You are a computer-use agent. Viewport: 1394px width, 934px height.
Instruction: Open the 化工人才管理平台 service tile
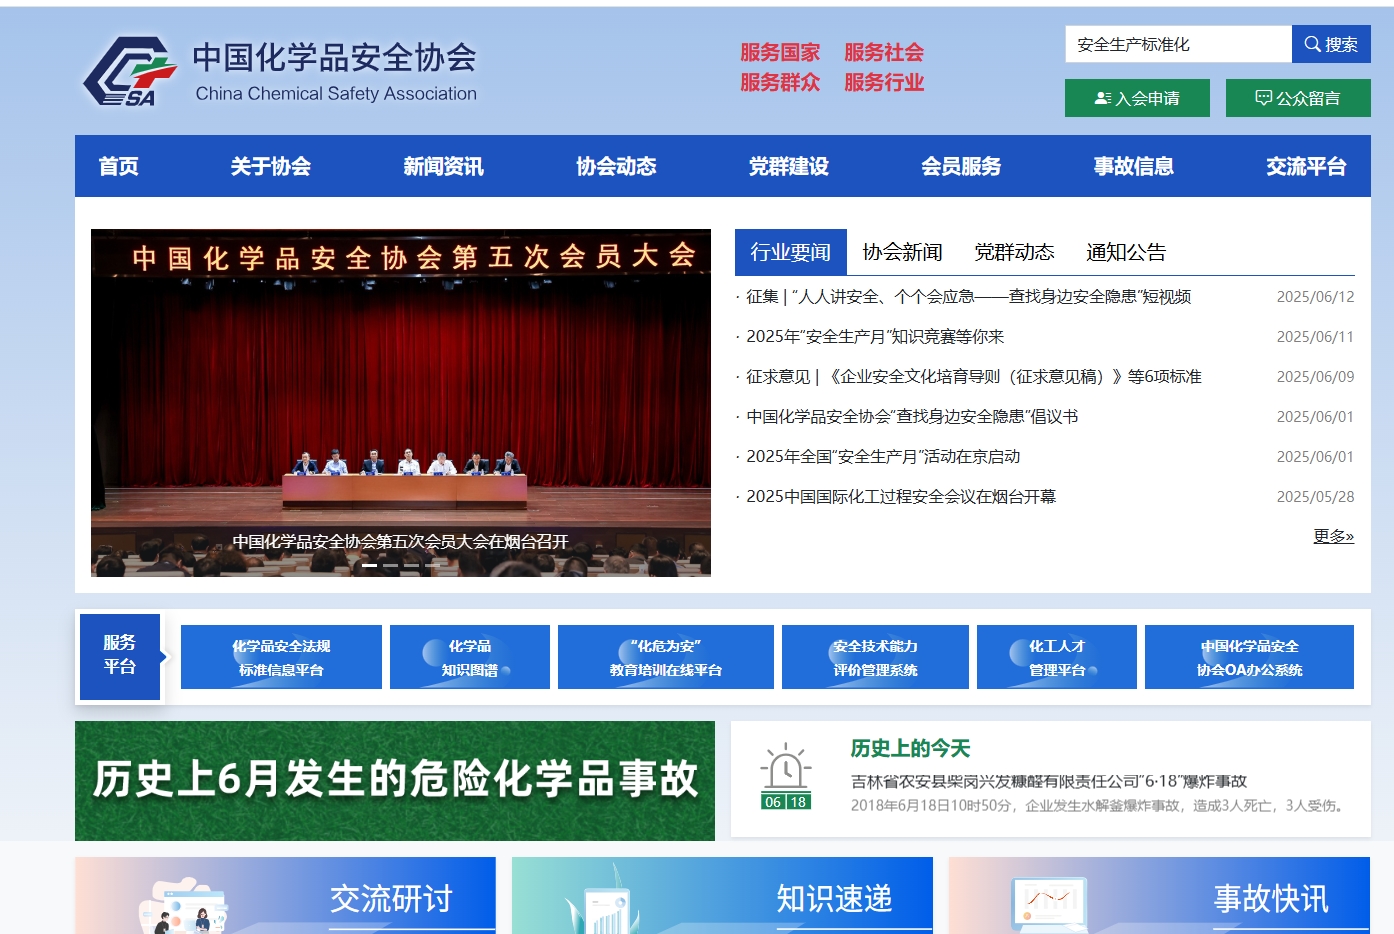coord(1057,657)
